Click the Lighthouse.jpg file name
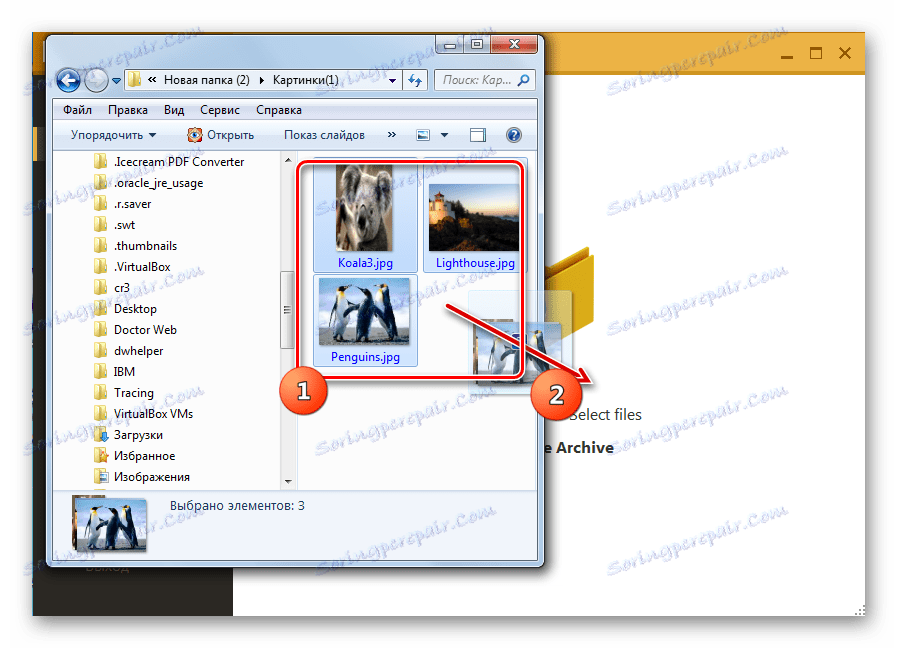This screenshot has width=897, height=648. point(475,263)
